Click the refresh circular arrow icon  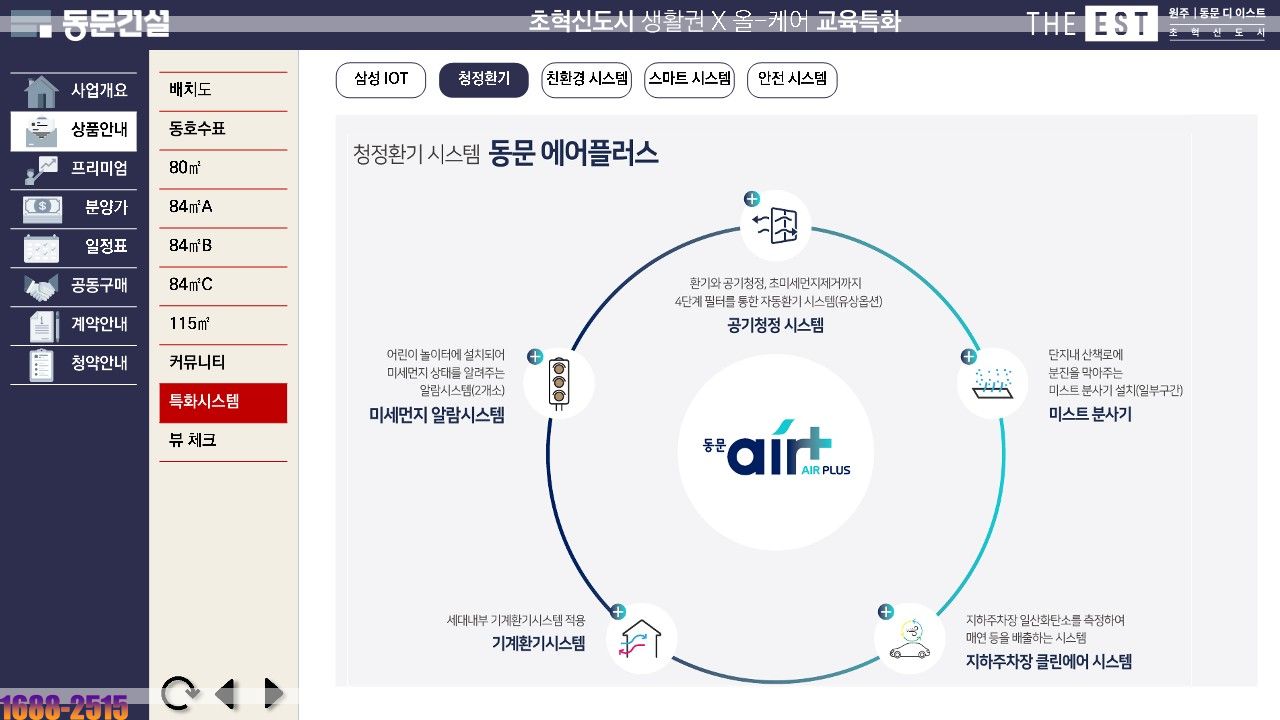pos(179,693)
